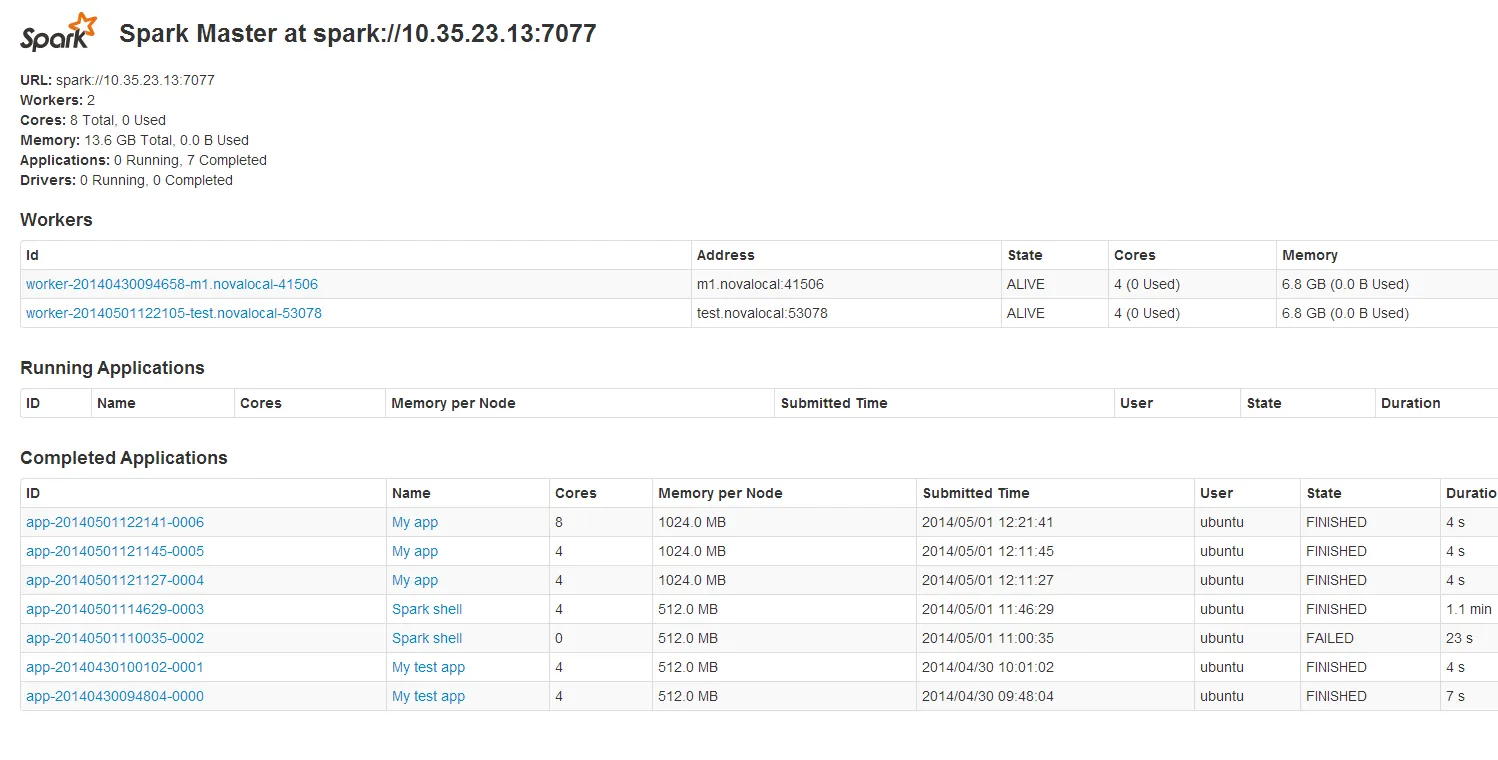Click the "Running Applications" section heading
1498x760 pixels.
coord(112,368)
